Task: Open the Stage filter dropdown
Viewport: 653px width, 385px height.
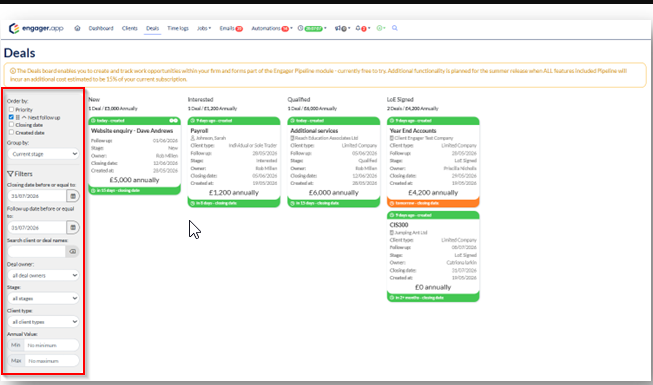Action: [x=43, y=298]
